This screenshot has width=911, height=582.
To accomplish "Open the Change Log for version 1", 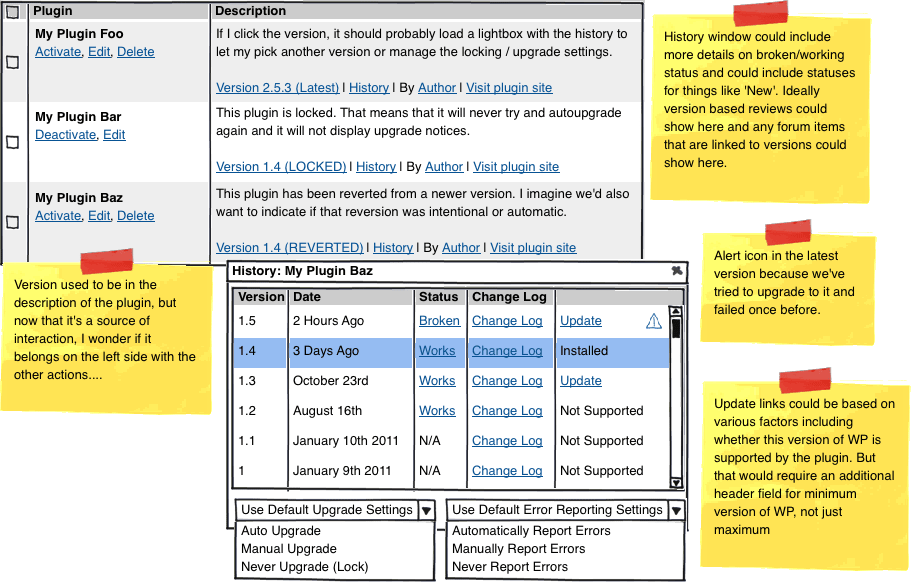I will point(507,471).
